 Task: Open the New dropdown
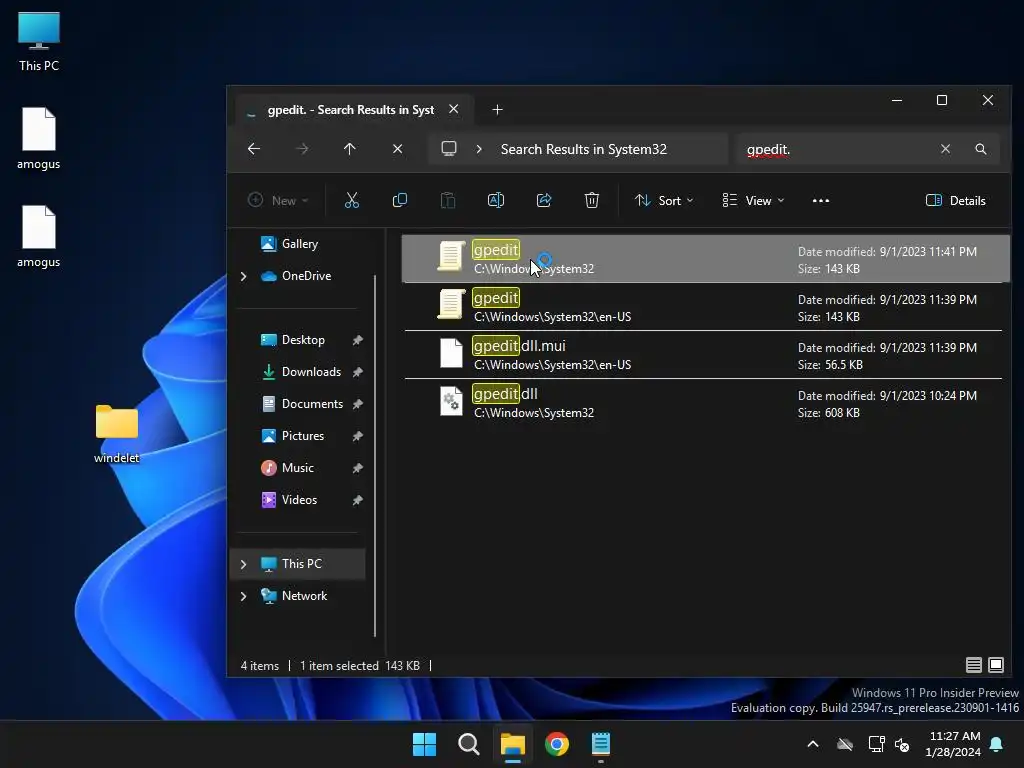click(x=278, y=200)
